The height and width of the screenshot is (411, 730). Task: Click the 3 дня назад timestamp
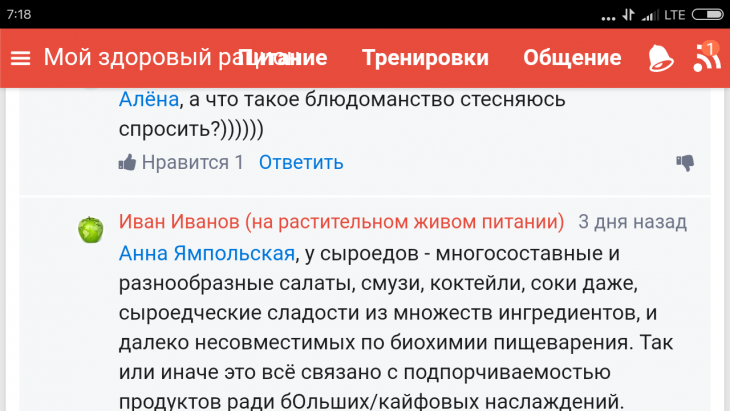[632, 221]
